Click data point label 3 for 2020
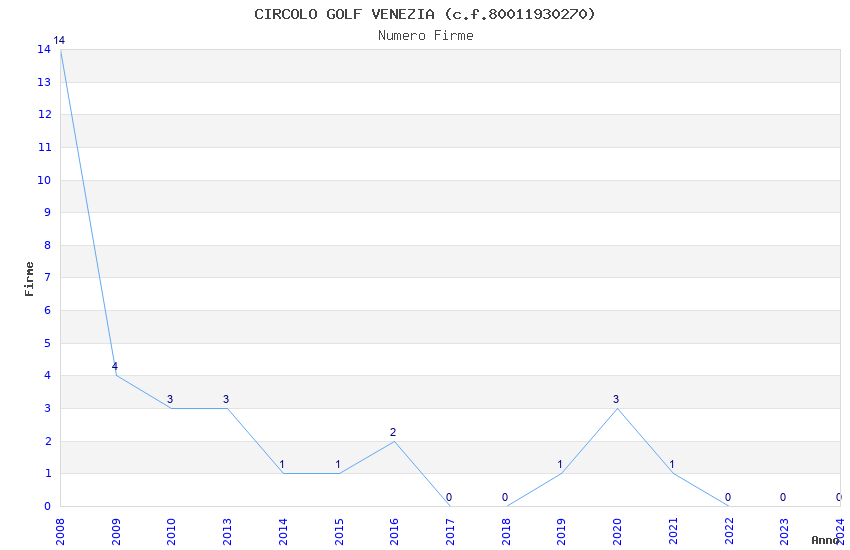Image resolution: width=850 pixels, height=550 pixels. [x=616, y=399]
